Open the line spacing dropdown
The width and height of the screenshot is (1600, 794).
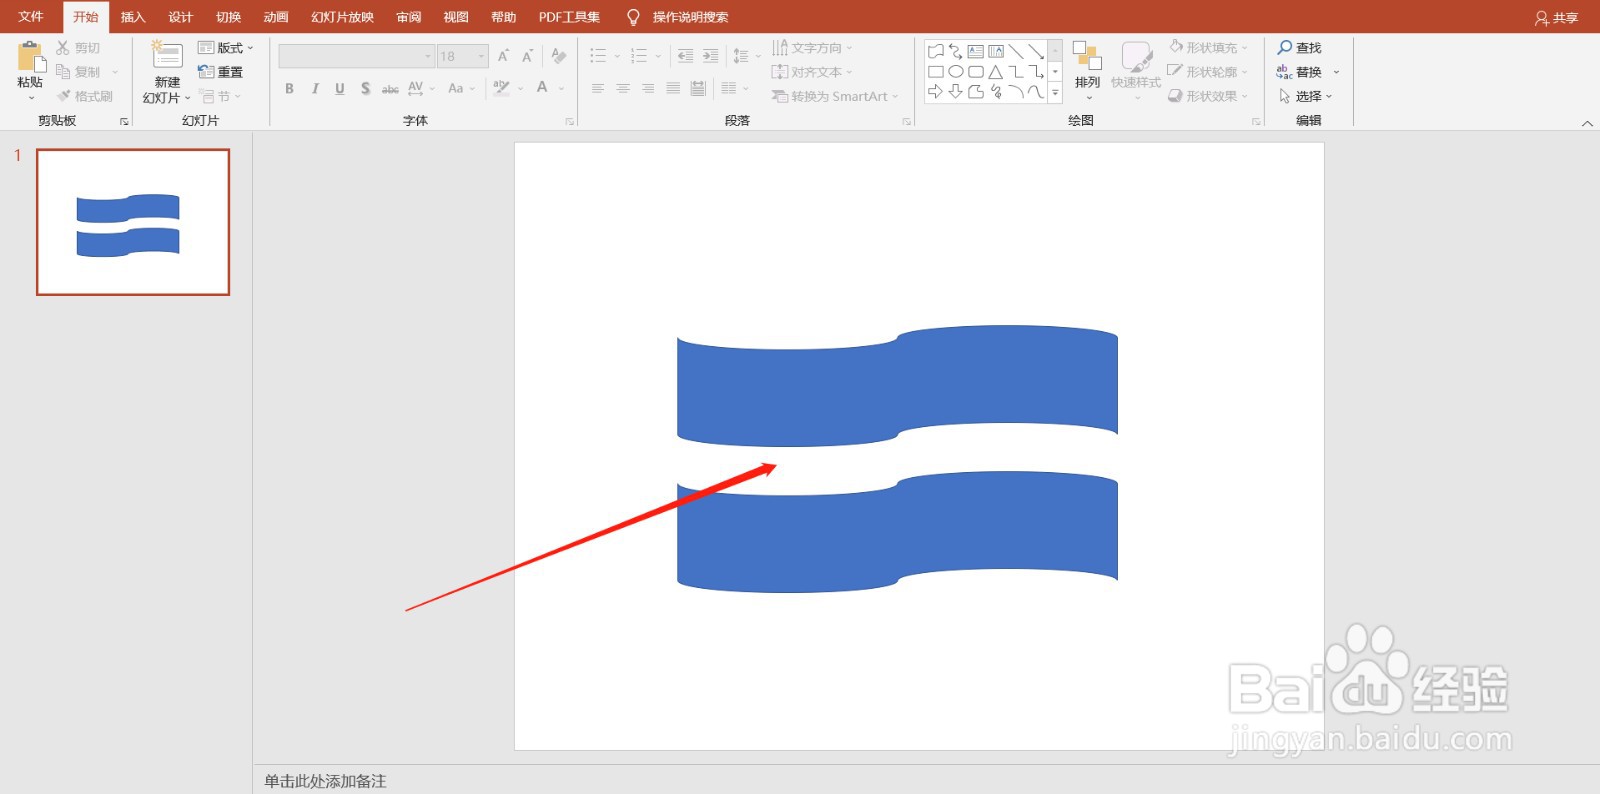(746, 56)
